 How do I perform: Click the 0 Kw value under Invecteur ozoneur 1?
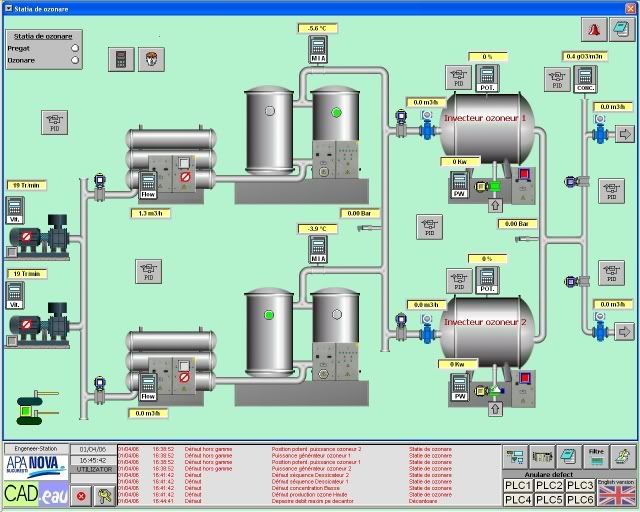tap(460, 162)
